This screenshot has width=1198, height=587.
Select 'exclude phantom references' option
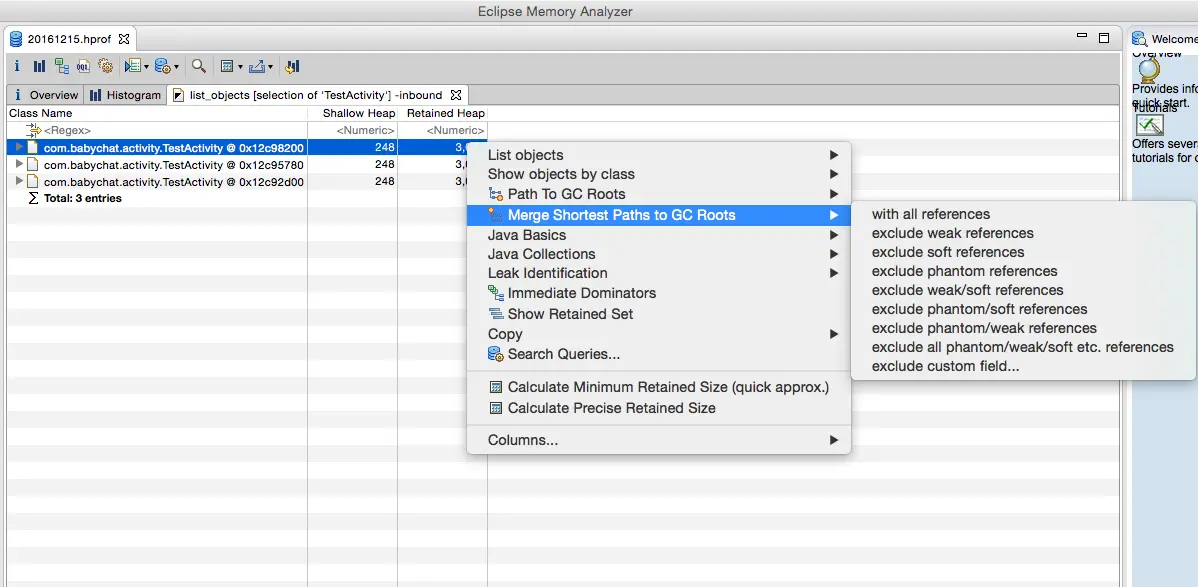point(1023,271)
